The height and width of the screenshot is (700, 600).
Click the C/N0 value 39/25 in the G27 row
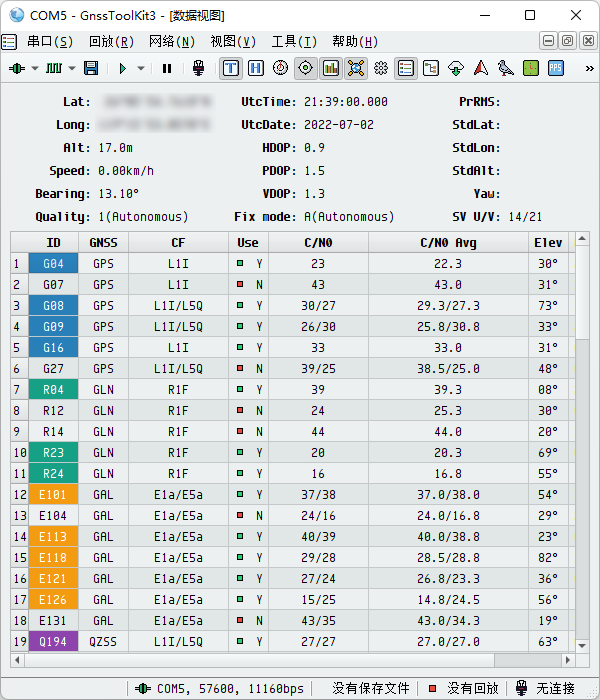(318, 368)
